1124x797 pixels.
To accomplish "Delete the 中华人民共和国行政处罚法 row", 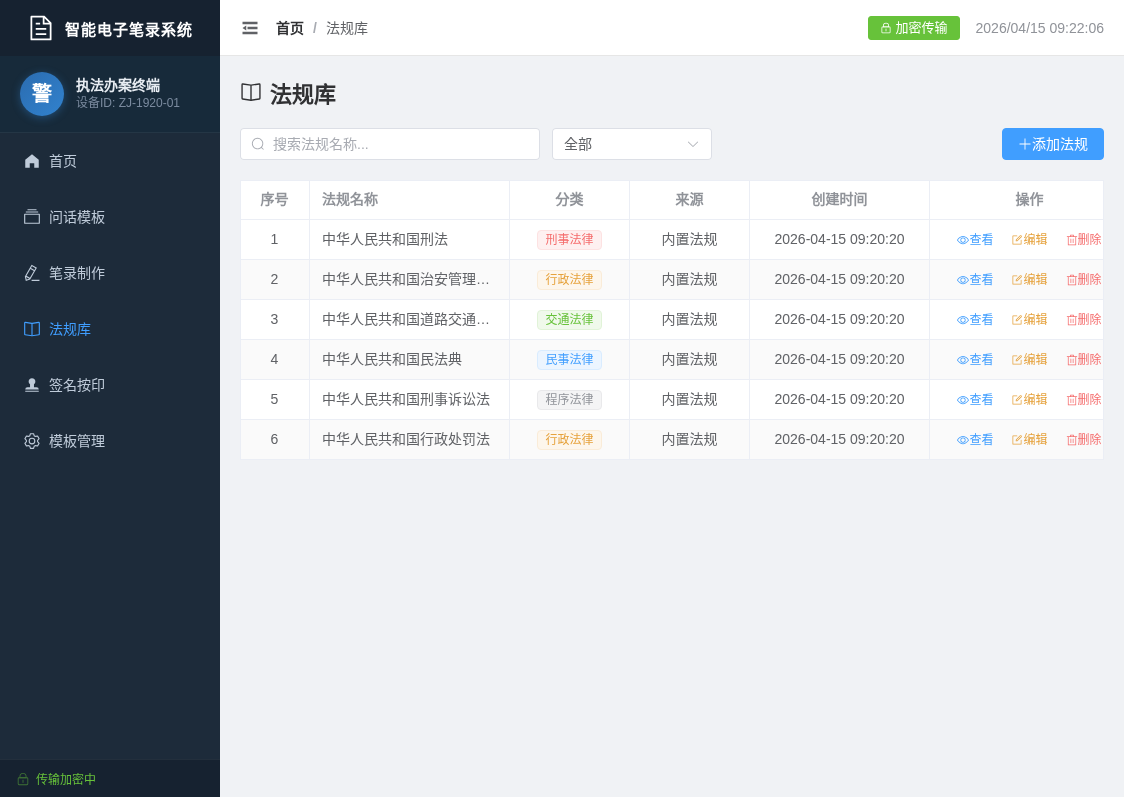I will pos(1084,439).
